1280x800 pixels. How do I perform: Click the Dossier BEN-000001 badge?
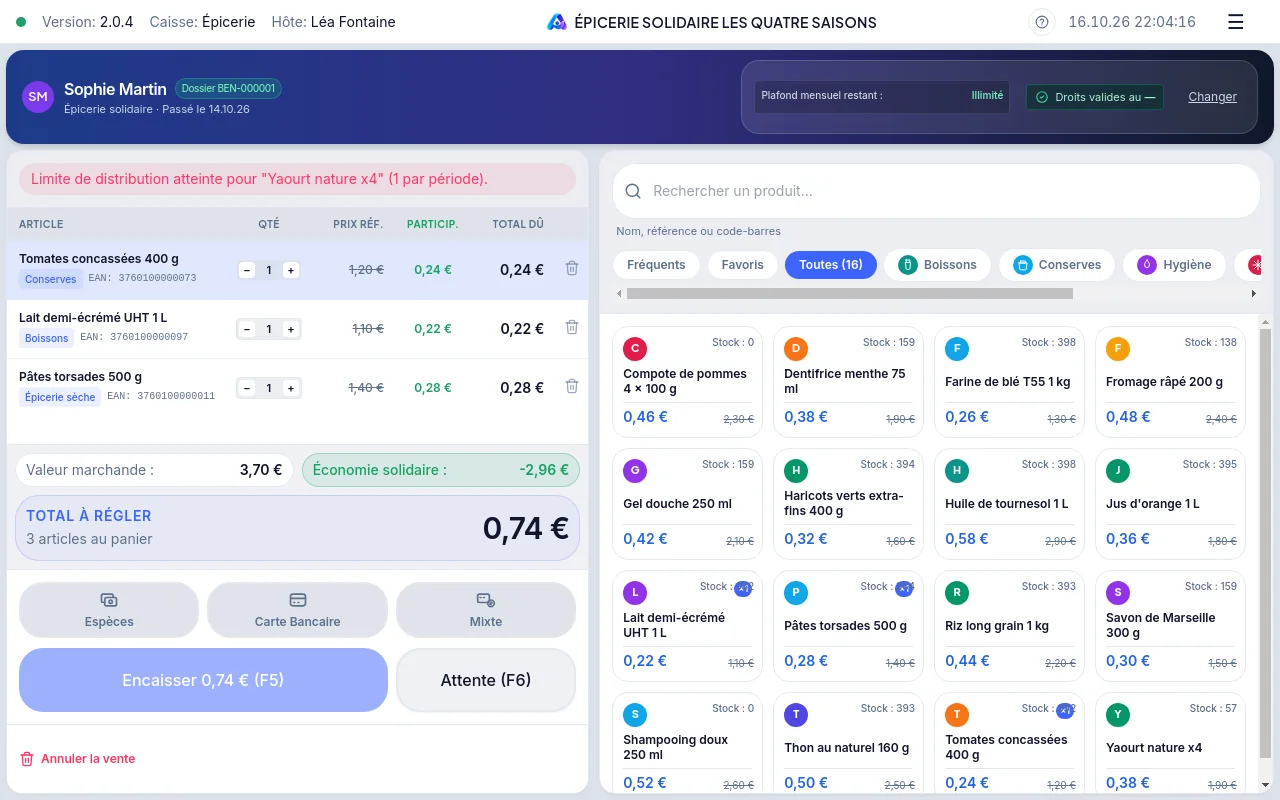tap(228, 88)
